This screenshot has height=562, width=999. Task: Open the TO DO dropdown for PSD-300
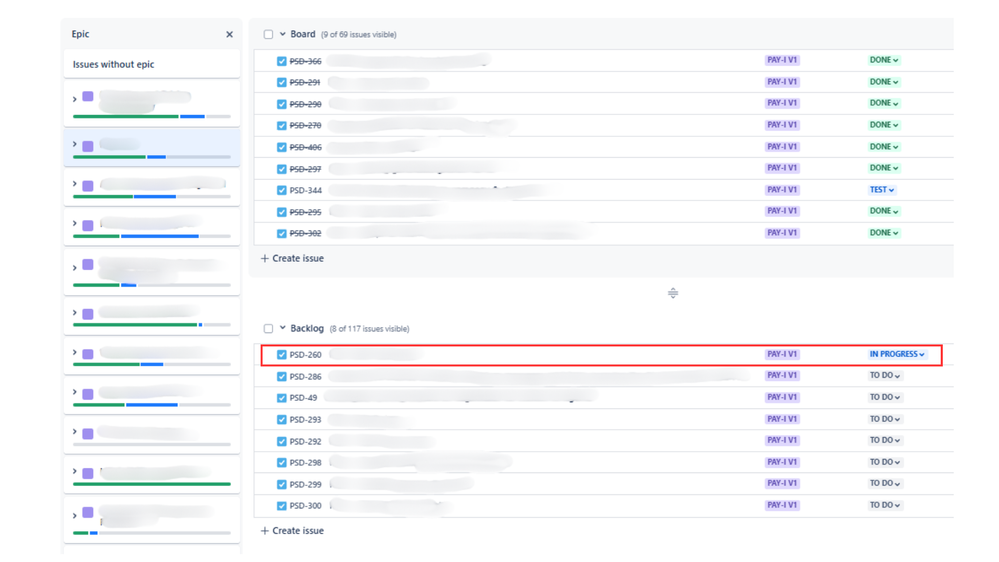point(885,505)
